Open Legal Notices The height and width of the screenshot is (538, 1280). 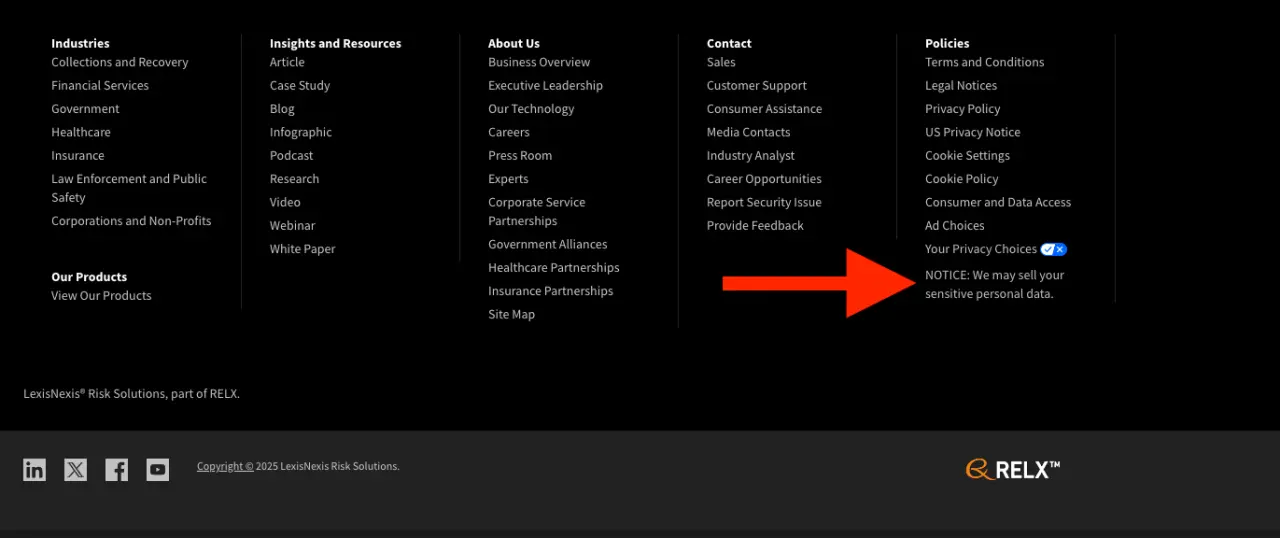tap(961, 86)
